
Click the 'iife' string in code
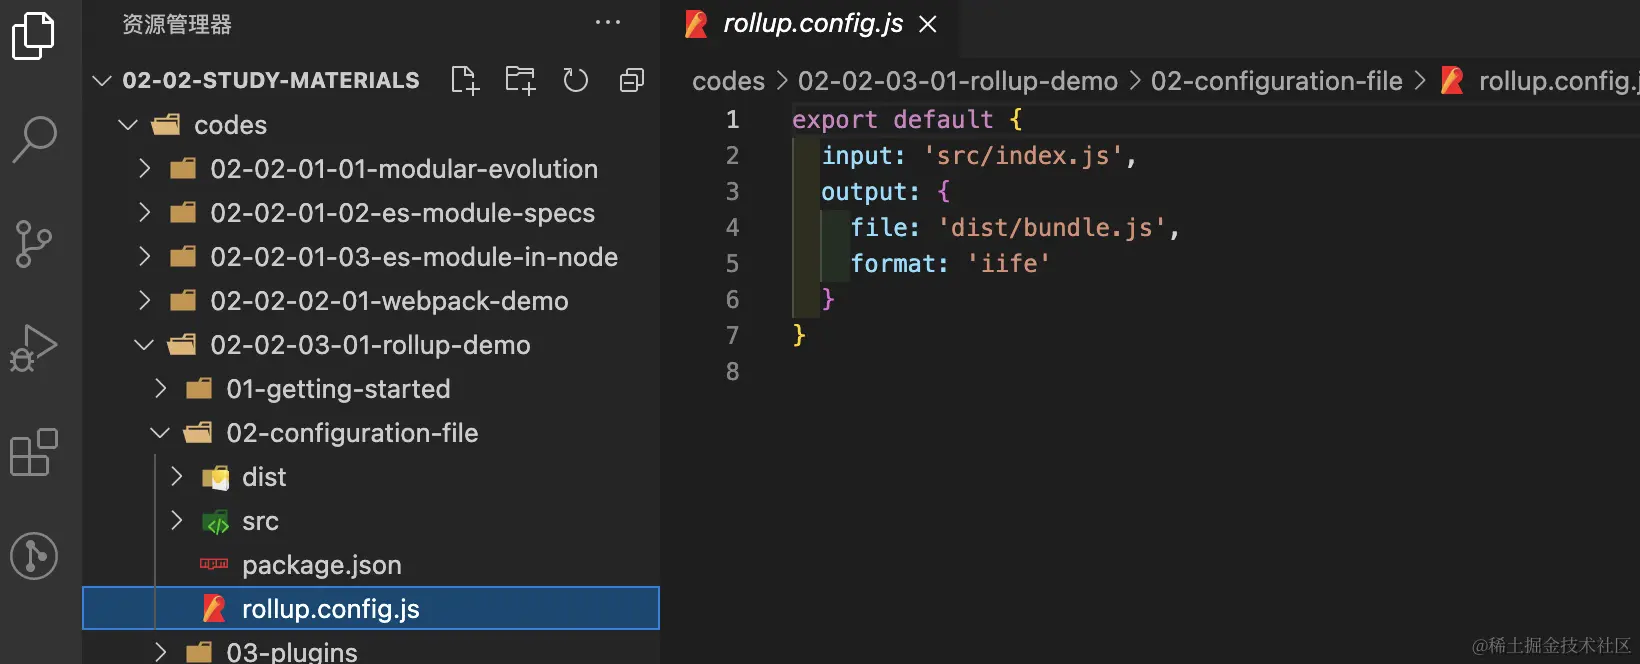click(x=1008, y=264)
